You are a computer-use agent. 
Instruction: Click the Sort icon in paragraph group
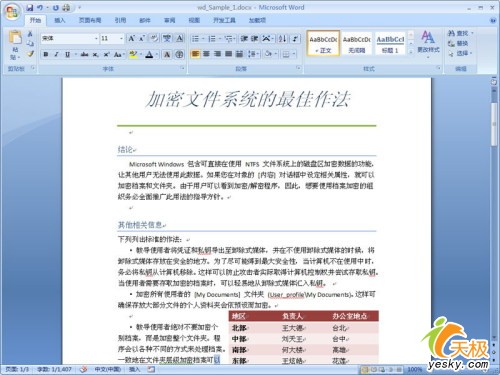[283, 39]
